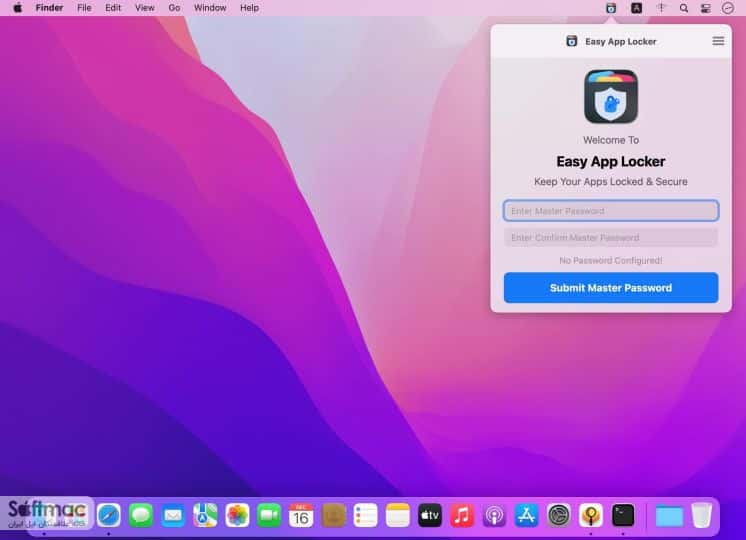Click the Siri icon in the menu bar

tap(727, 8)
